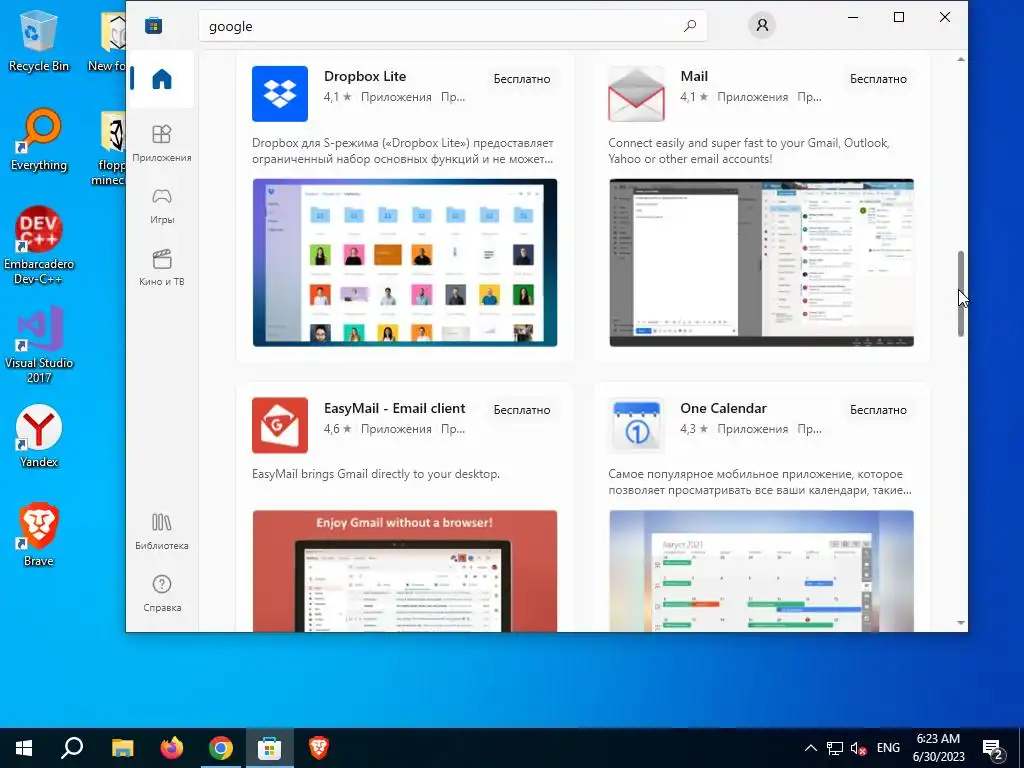This screenshot has height=768, width=1024.
Task: Click the Mail app screenshot thumbnail
Action: 761,263
